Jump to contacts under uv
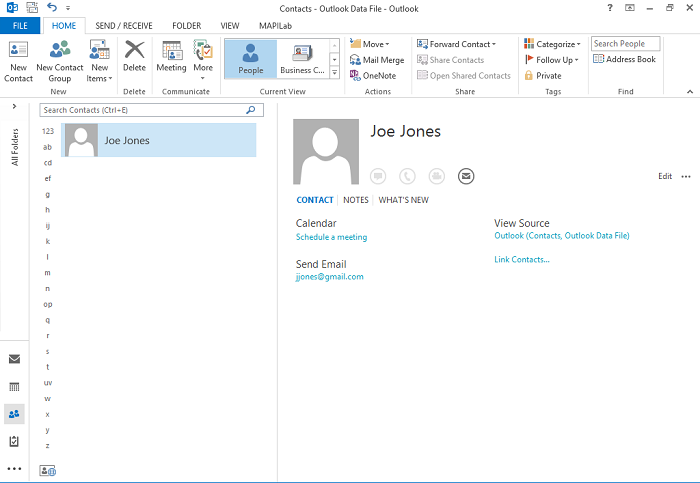This screenshot has height=483, width=700. pos(48,383)
